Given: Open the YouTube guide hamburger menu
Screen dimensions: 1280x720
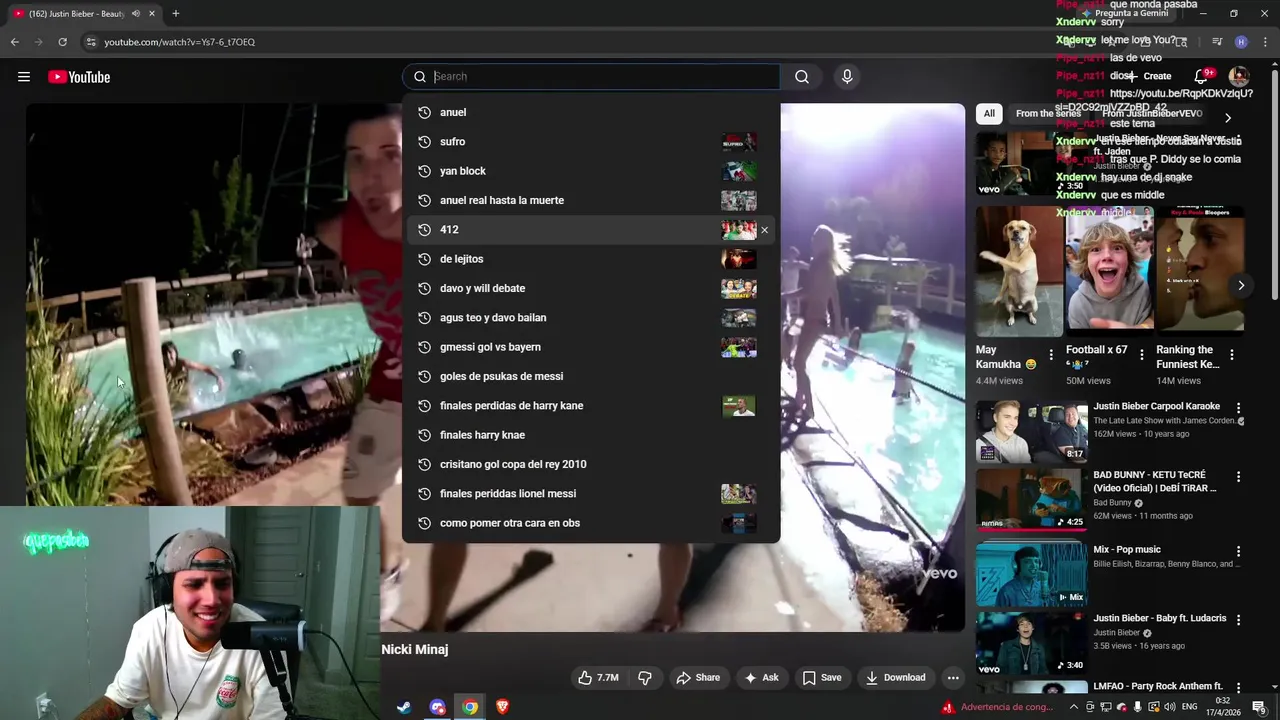Looking at the screenshot, I should click(x=24, y=77).
